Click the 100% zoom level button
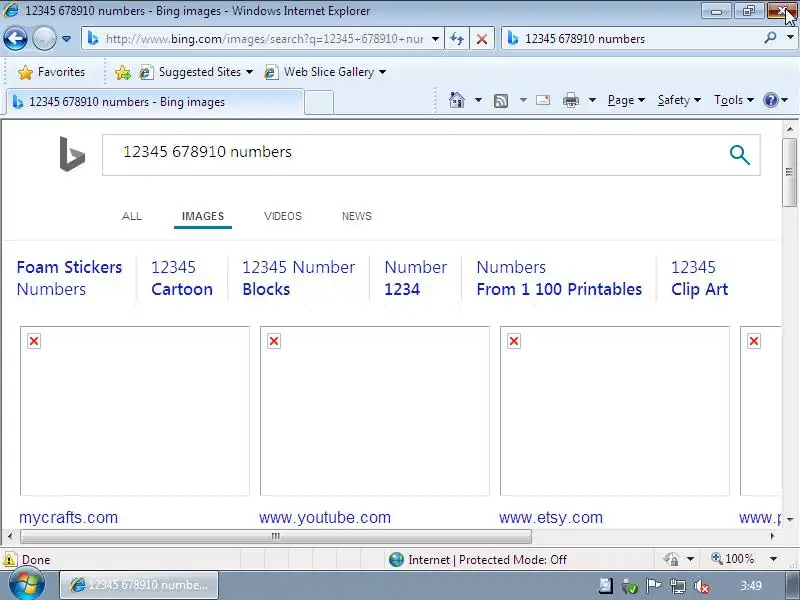 coord(733,559)
